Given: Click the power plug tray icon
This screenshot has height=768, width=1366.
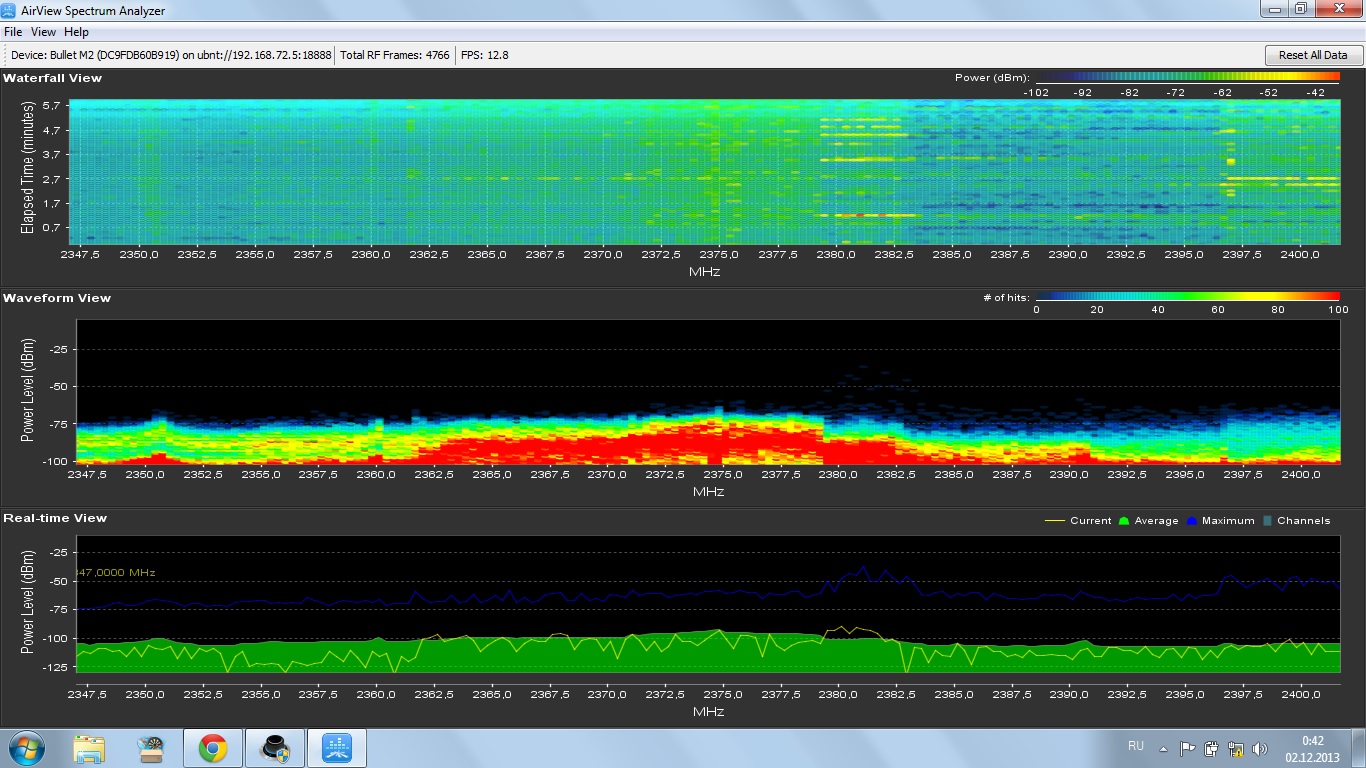Looking at the screenshot, I should pyautogui.click(x=1212, y=748).
